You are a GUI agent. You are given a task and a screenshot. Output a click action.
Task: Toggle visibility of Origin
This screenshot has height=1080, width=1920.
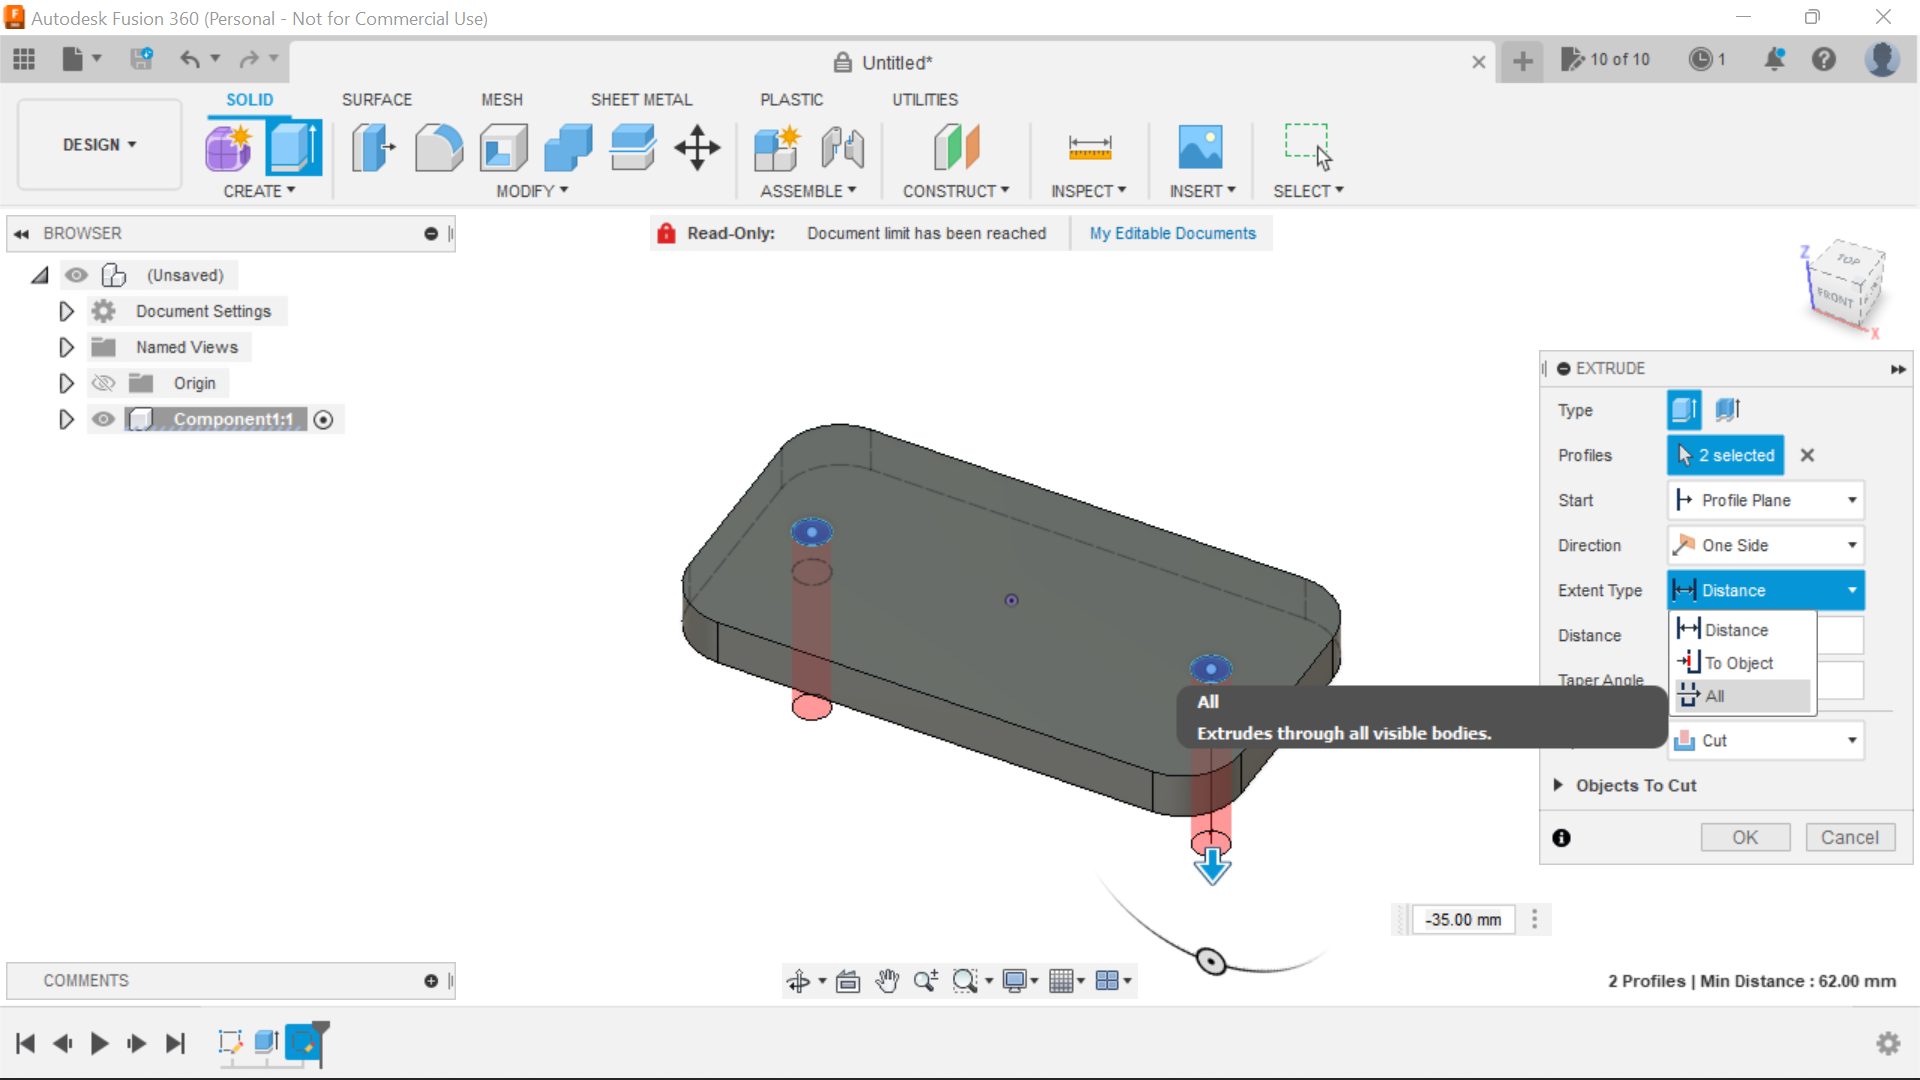(104, 382)
